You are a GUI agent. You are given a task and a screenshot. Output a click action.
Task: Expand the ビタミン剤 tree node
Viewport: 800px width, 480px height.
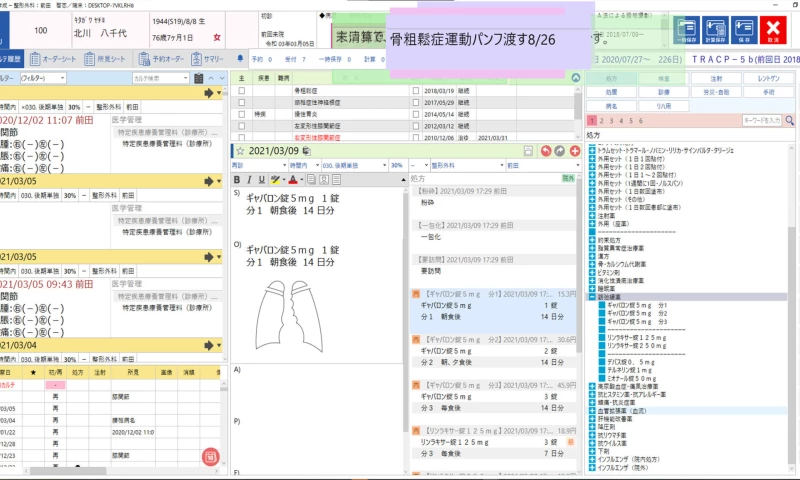592,272
